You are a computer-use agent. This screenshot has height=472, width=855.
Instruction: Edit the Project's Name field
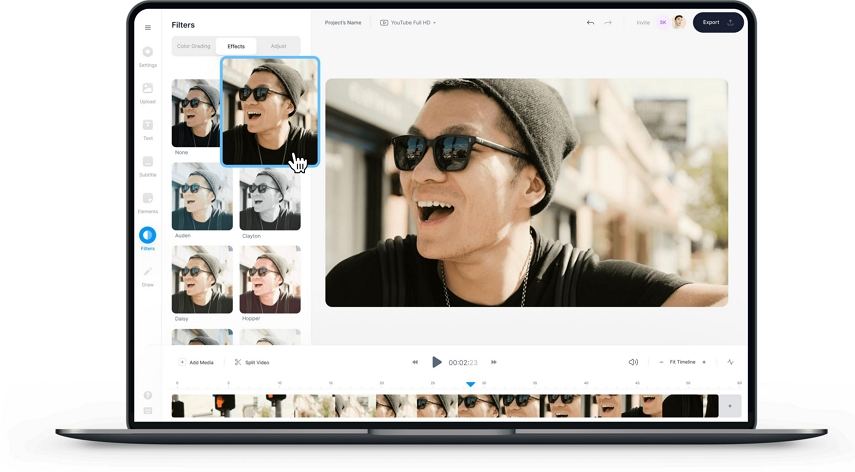point(343,23)
